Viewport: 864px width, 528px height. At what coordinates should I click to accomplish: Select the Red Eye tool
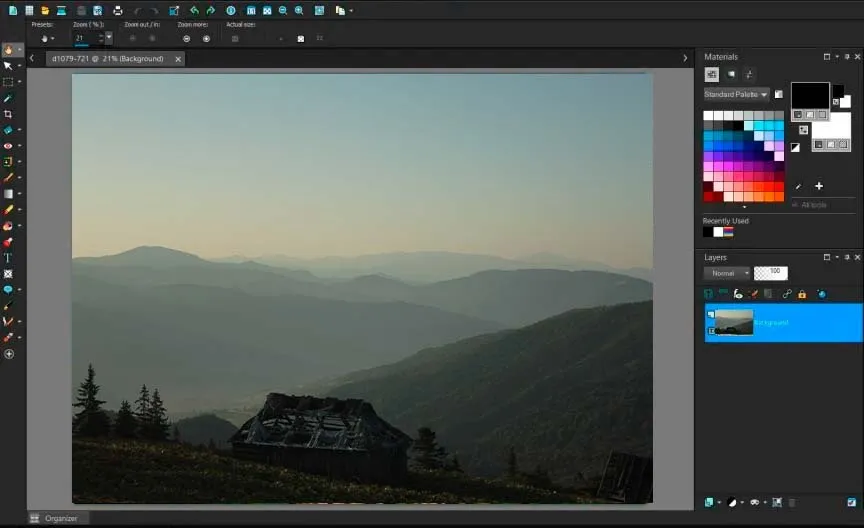[9, 146]
